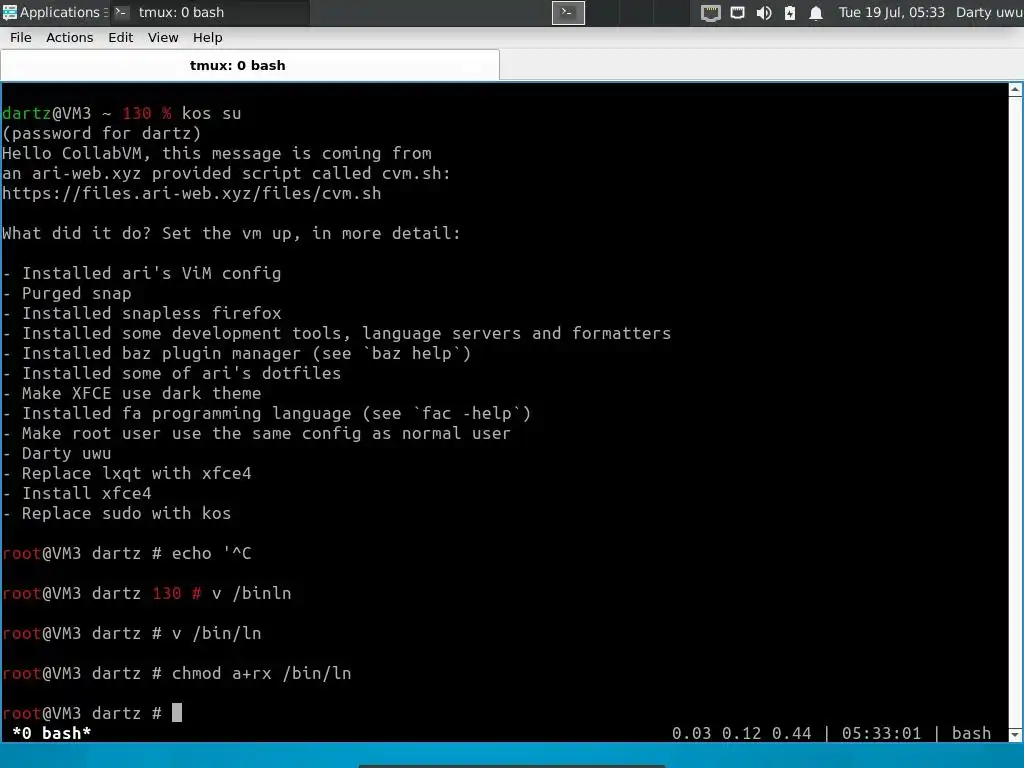Open the File menu
Screen dimensions: 1024x768
pyautogui.click(x=21, y=38)
